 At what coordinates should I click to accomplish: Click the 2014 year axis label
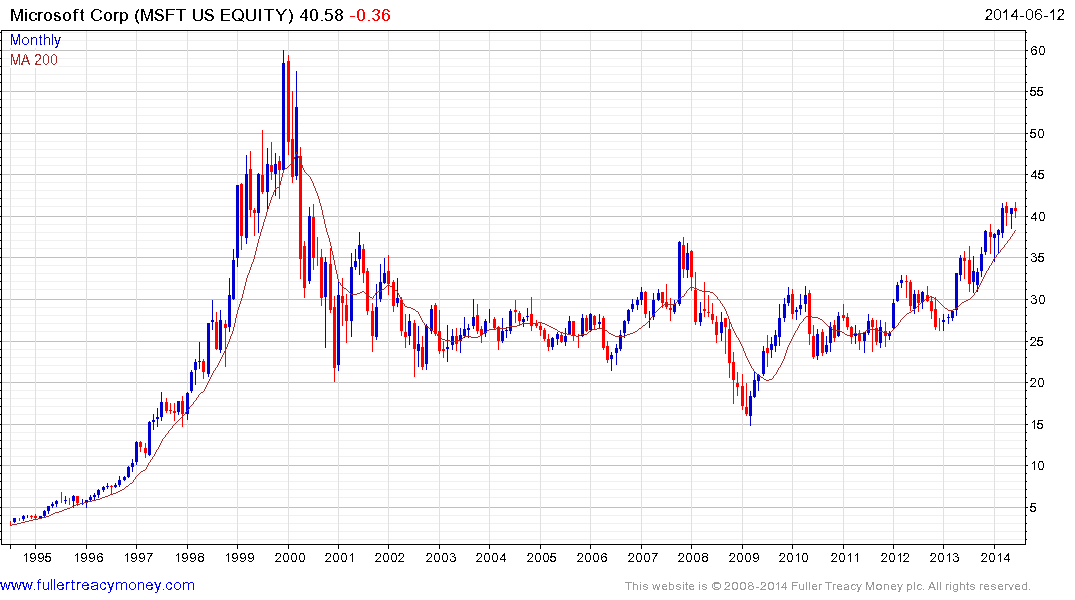pos(995,557)
